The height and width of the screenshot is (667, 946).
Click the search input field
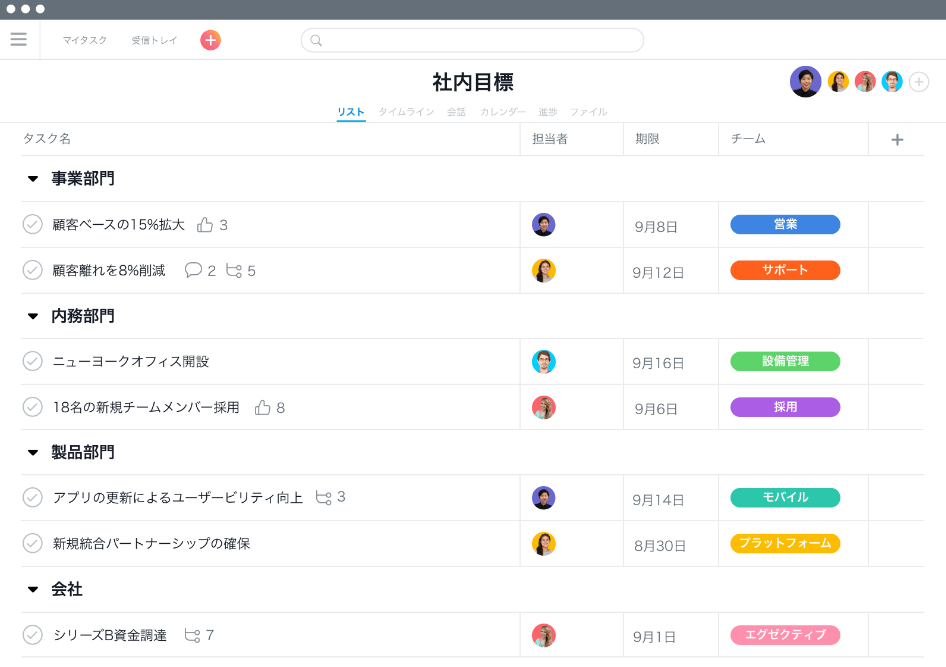[x=472, y=40]
